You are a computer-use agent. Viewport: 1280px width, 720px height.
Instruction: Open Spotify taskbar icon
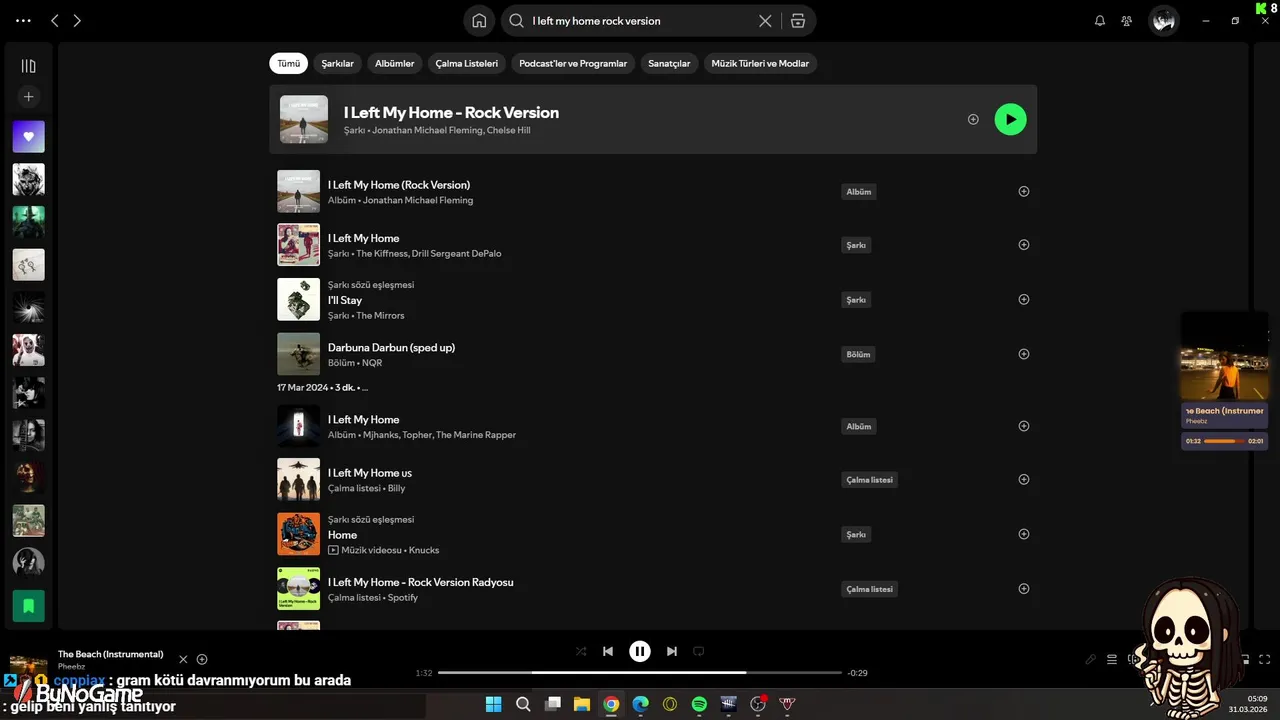tap(699, 704)
